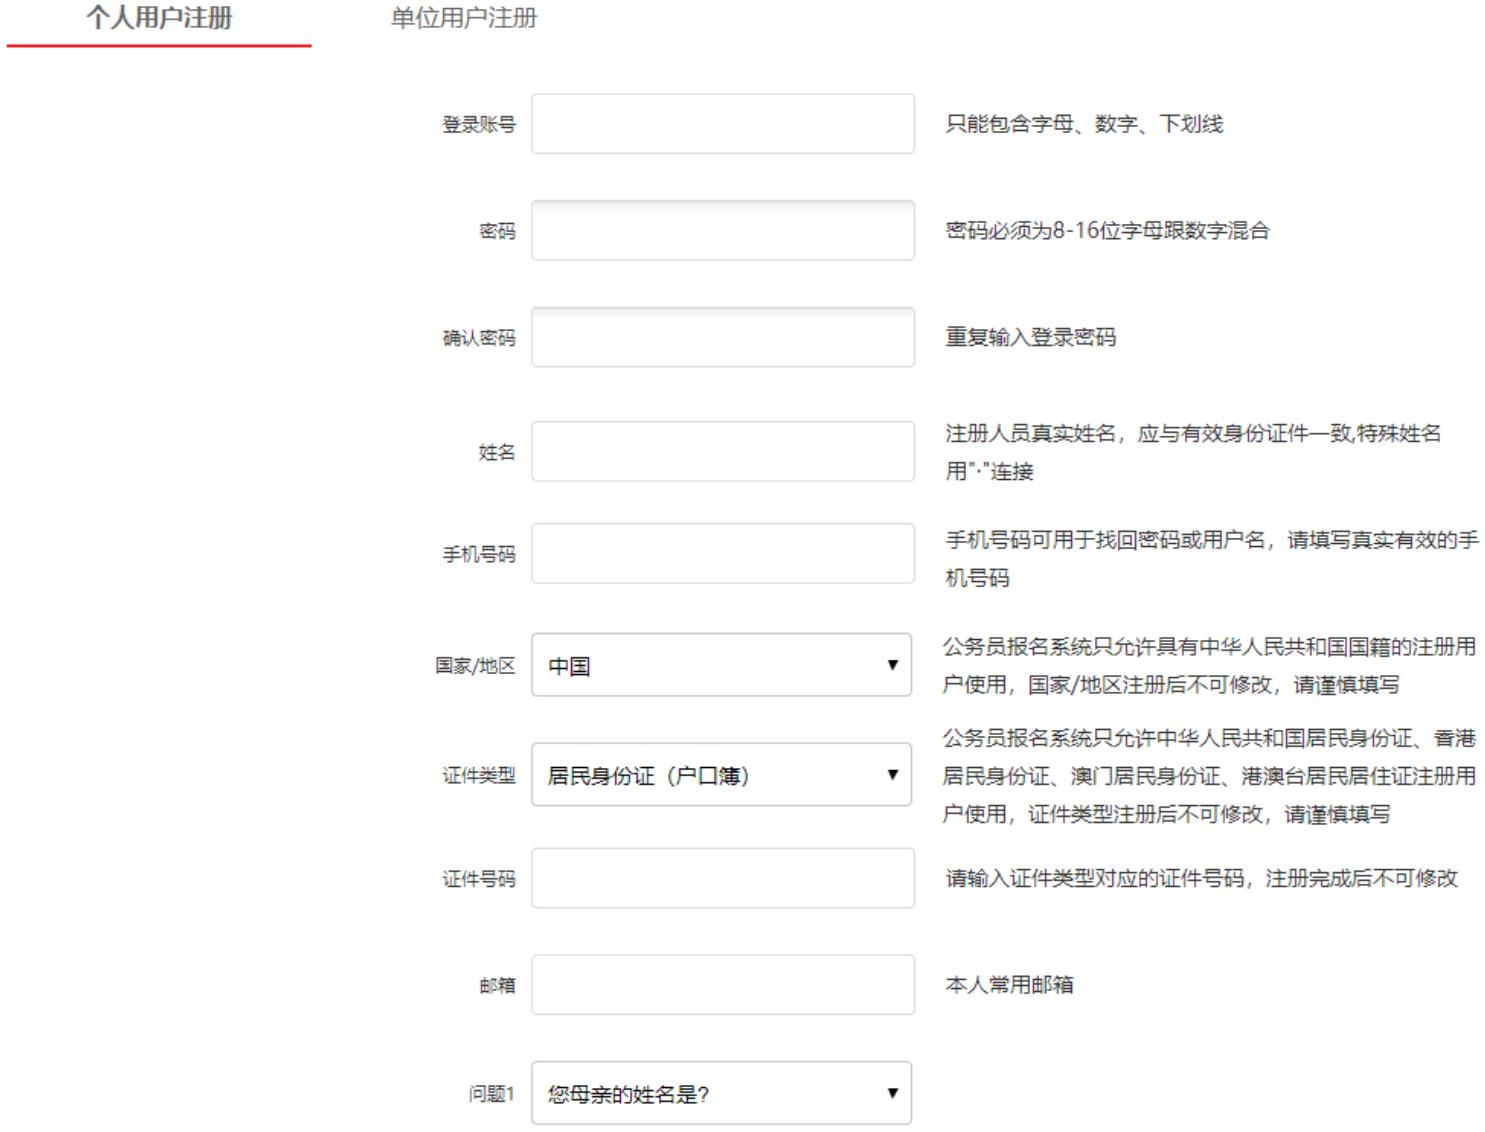Click the arrow icon on 证件类型 selector
This screenshot has height=1132, width=1485.
coord(892,775)
